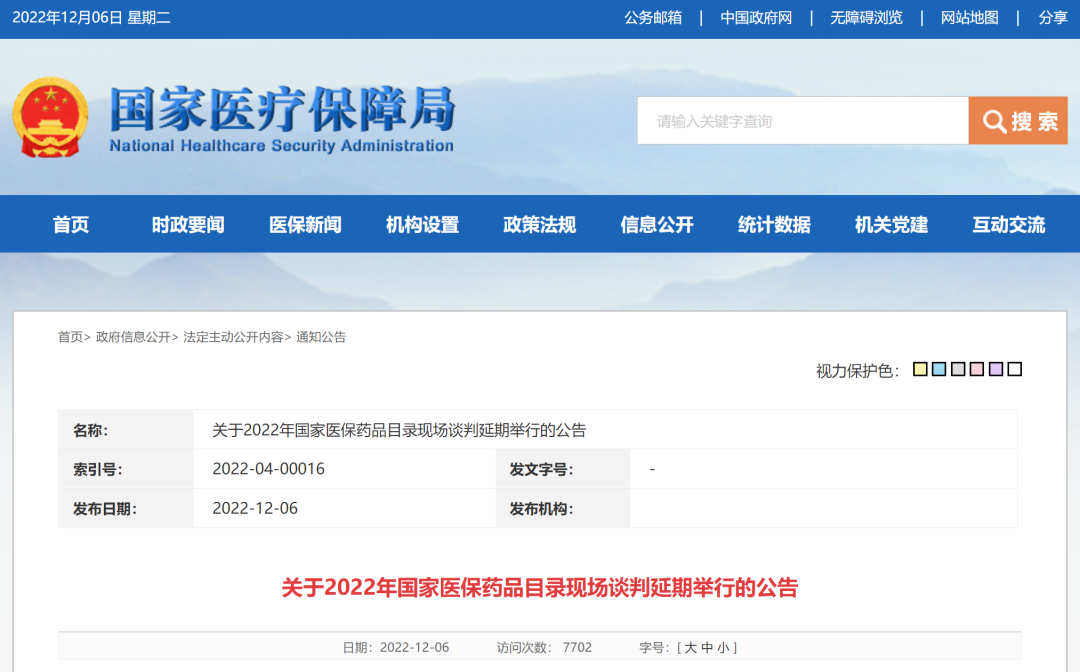Select pink eye-protection color swatch
The height and width of the screenshot is (672, 1080).
977,369
